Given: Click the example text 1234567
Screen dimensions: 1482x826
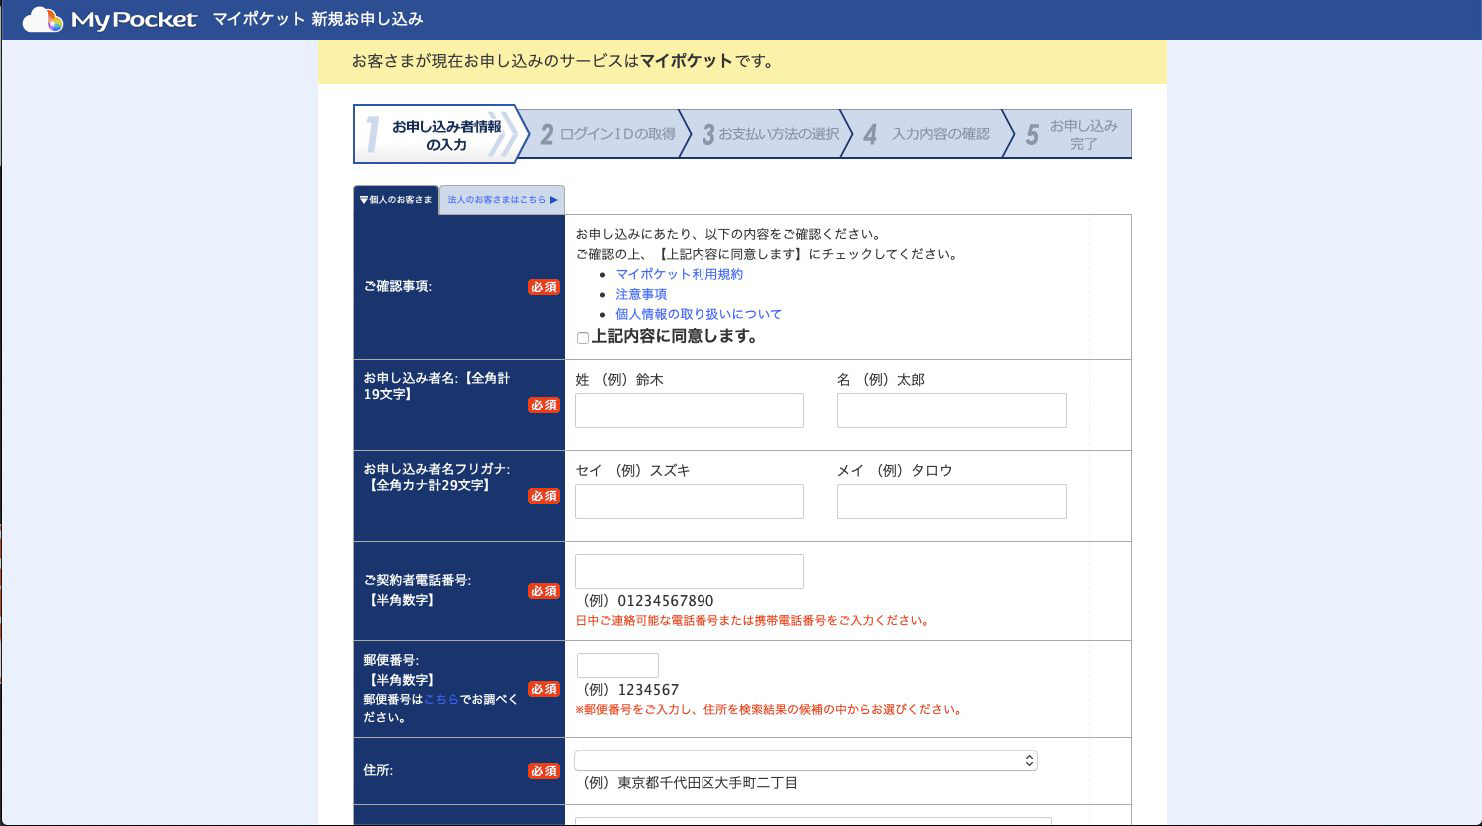Looking at the screenshot, I should click(648, 690).
